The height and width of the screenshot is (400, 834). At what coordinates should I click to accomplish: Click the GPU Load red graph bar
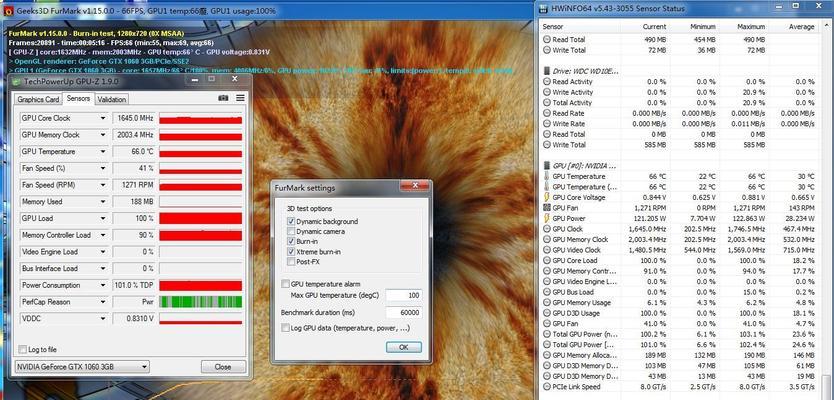point(201,219)
